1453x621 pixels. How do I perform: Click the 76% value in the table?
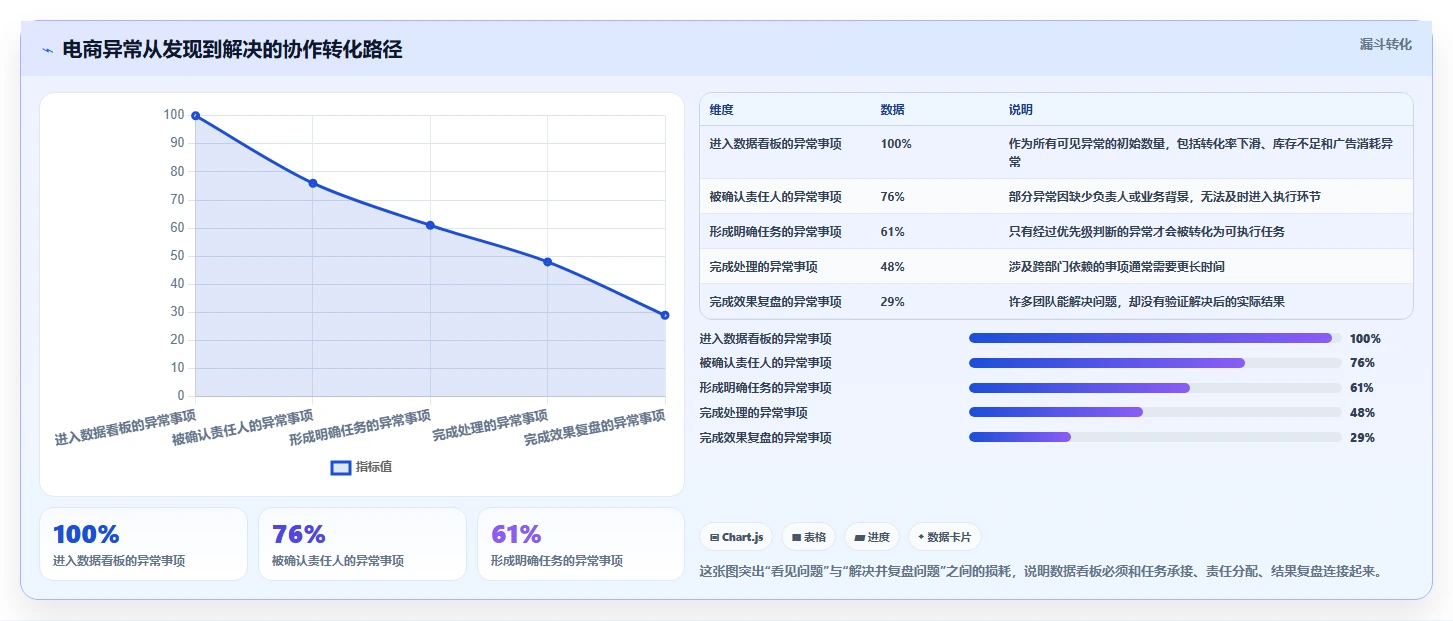point(893,197)
